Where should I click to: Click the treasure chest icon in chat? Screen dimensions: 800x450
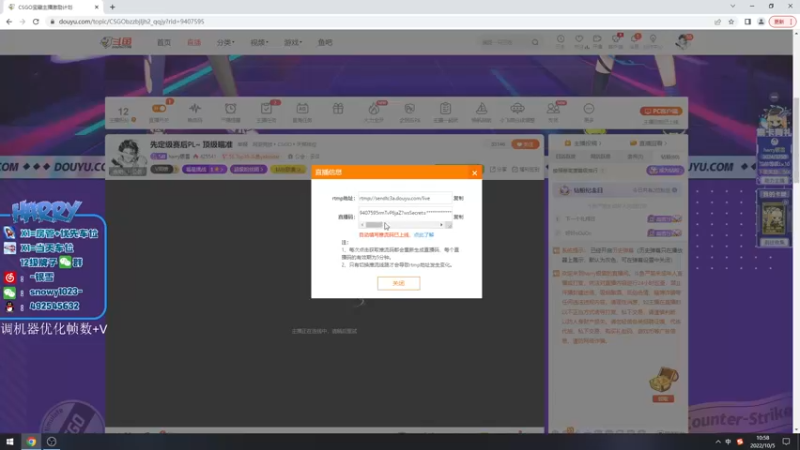point(663,380)
